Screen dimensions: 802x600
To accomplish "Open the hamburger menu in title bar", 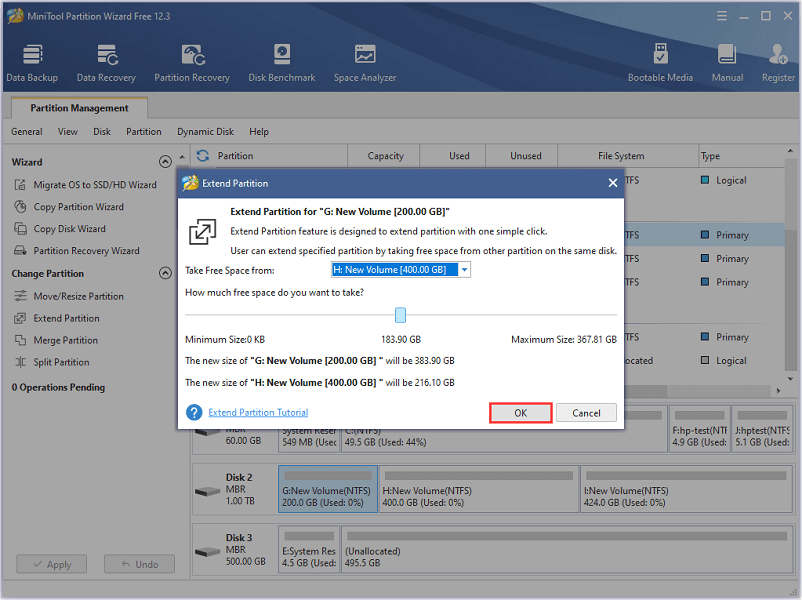I will 722,16.
